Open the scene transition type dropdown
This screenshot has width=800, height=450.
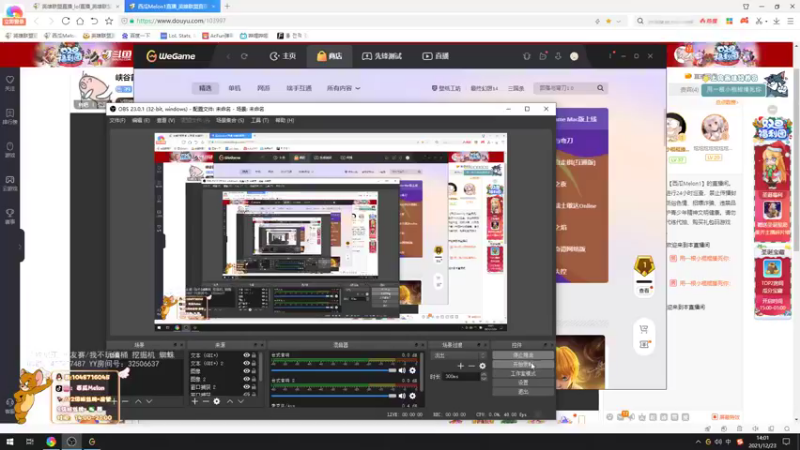[458, 355]
